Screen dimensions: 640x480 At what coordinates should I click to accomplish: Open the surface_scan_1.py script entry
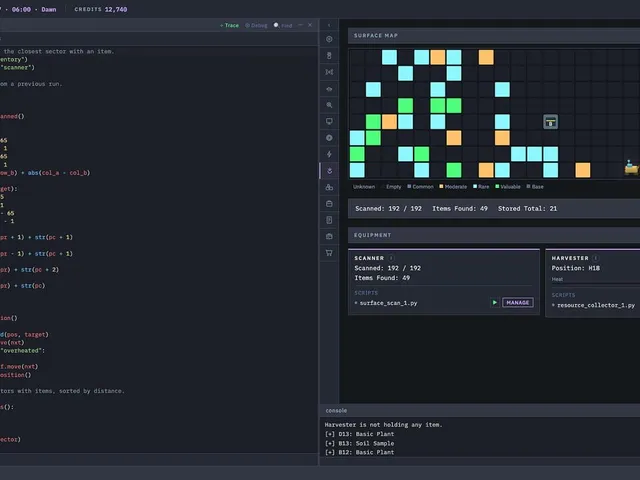click(388, 303)
